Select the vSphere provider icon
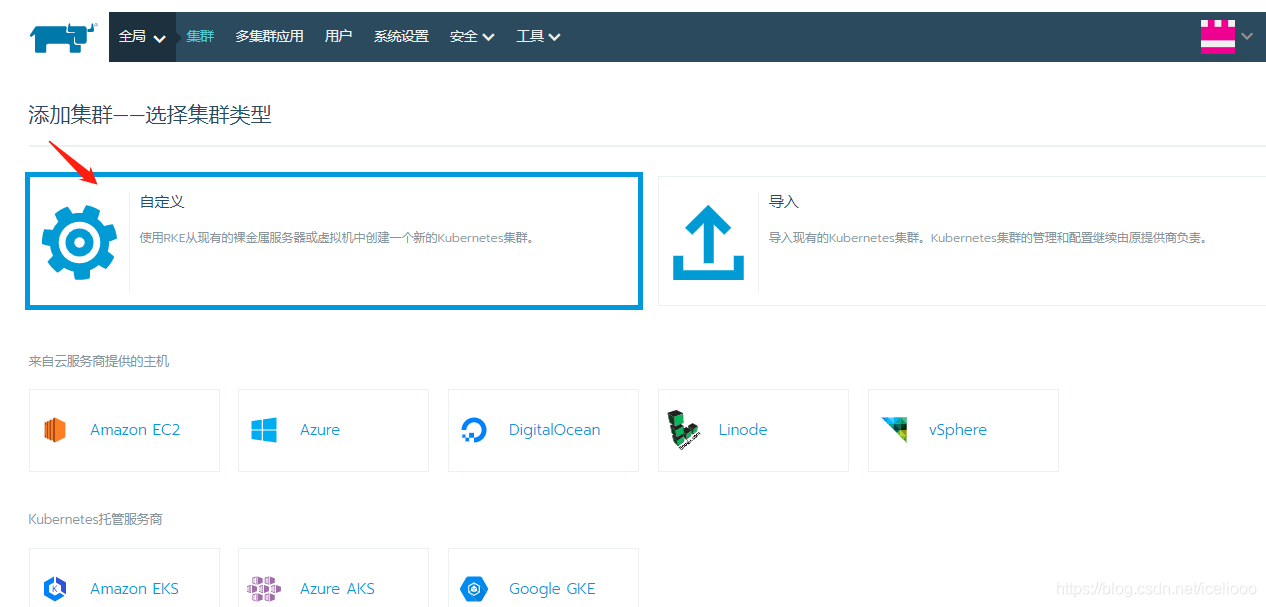 tap(894, 429)
